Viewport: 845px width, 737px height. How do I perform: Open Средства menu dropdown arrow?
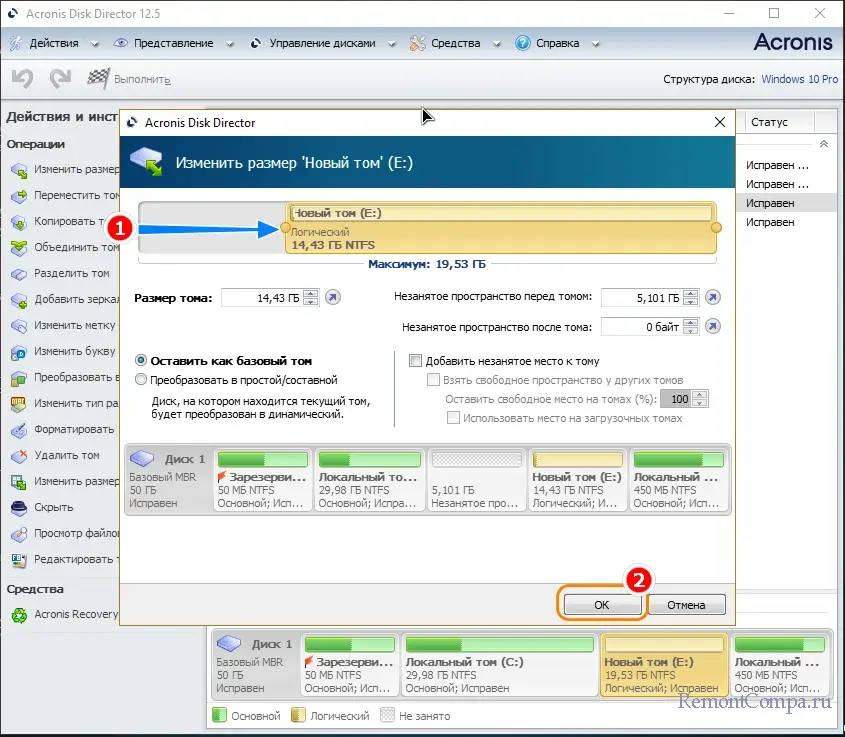[496, 44]
